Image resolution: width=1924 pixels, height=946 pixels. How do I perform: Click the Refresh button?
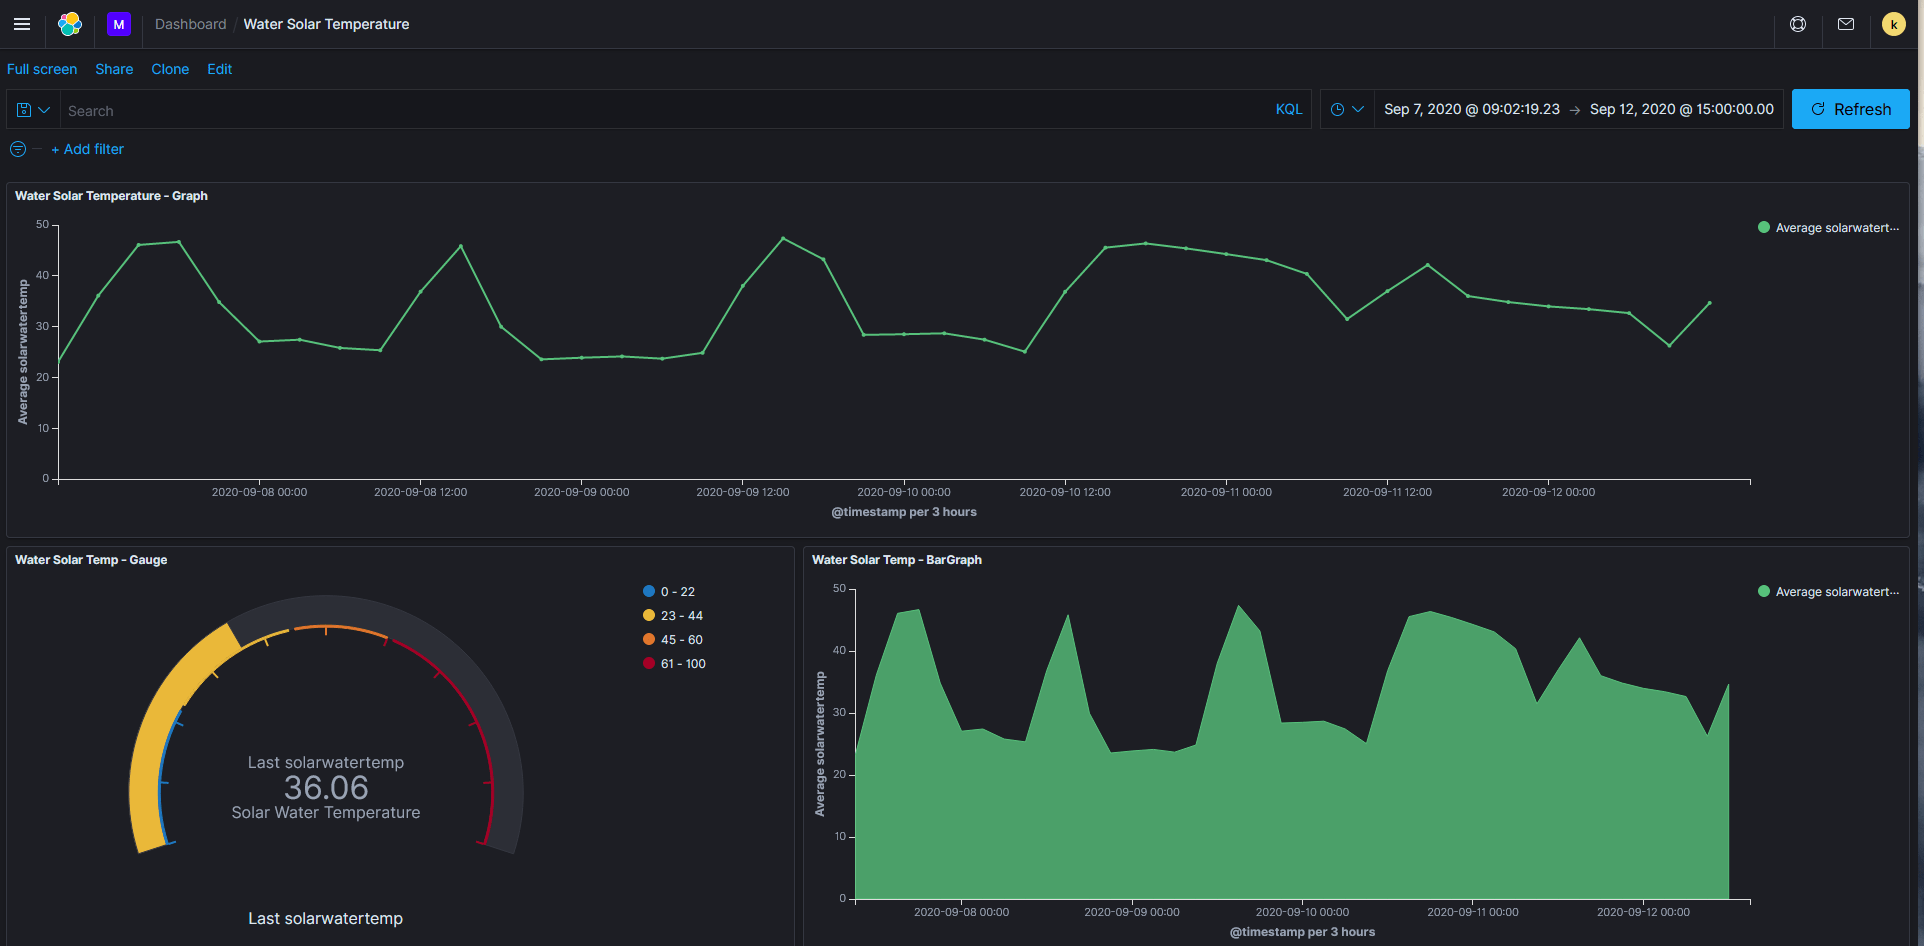tap(1850, 109)
